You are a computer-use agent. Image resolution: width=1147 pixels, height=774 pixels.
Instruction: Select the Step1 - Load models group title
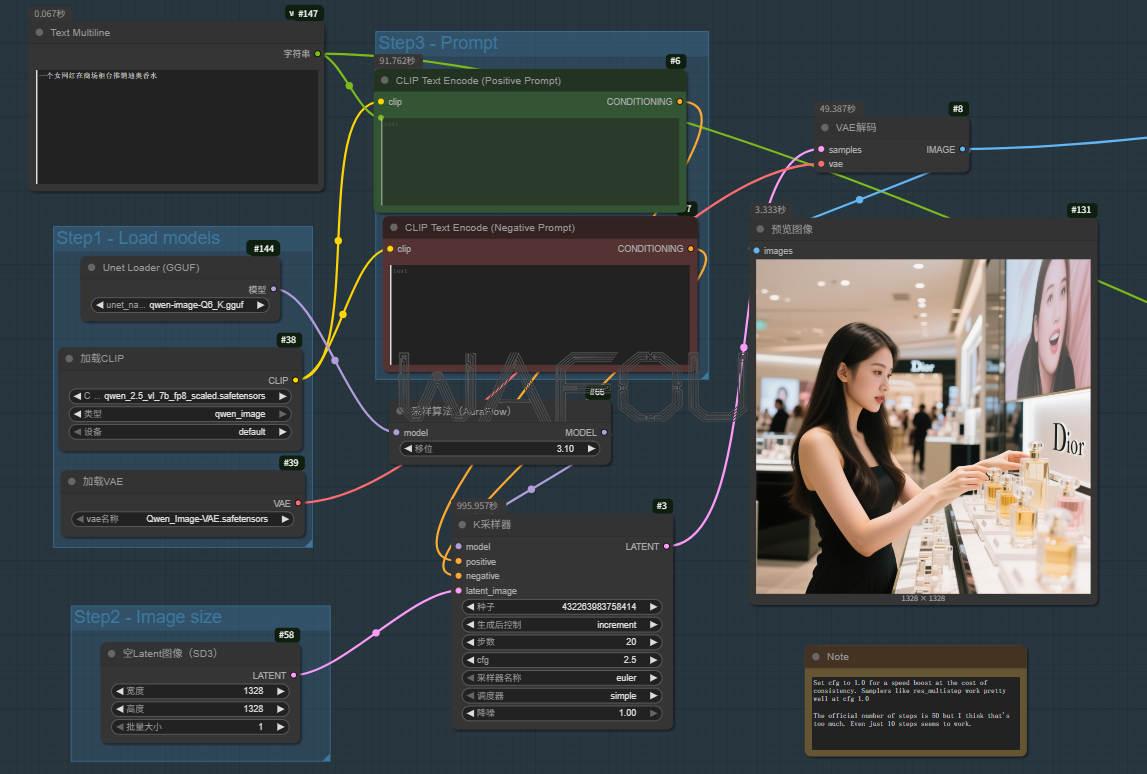click(x=138, y=238)
